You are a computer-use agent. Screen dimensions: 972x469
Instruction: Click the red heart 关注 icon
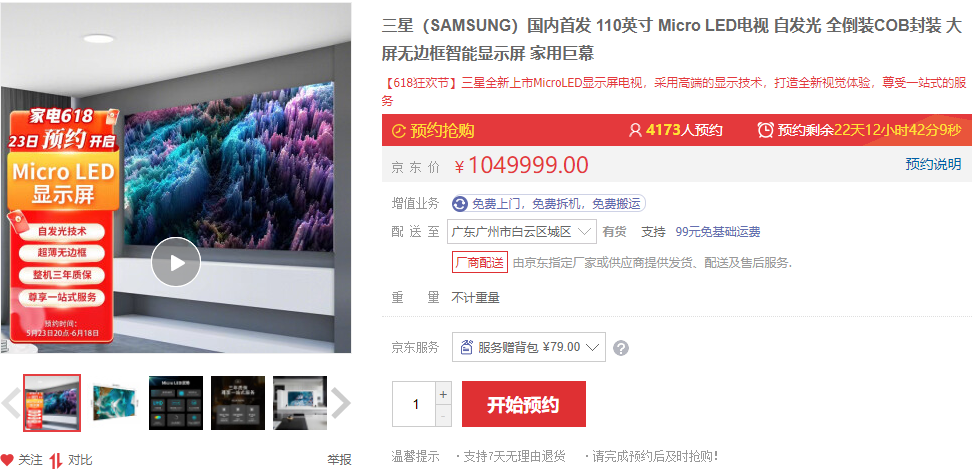7,460
